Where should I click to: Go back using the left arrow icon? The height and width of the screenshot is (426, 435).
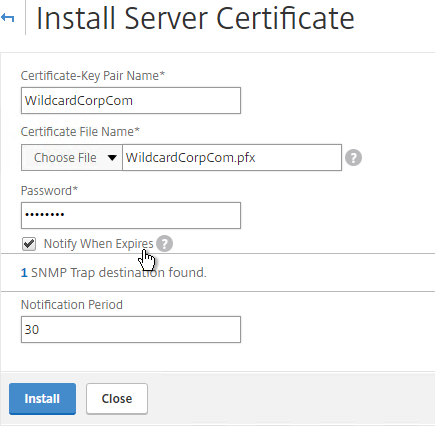(7, 17)
